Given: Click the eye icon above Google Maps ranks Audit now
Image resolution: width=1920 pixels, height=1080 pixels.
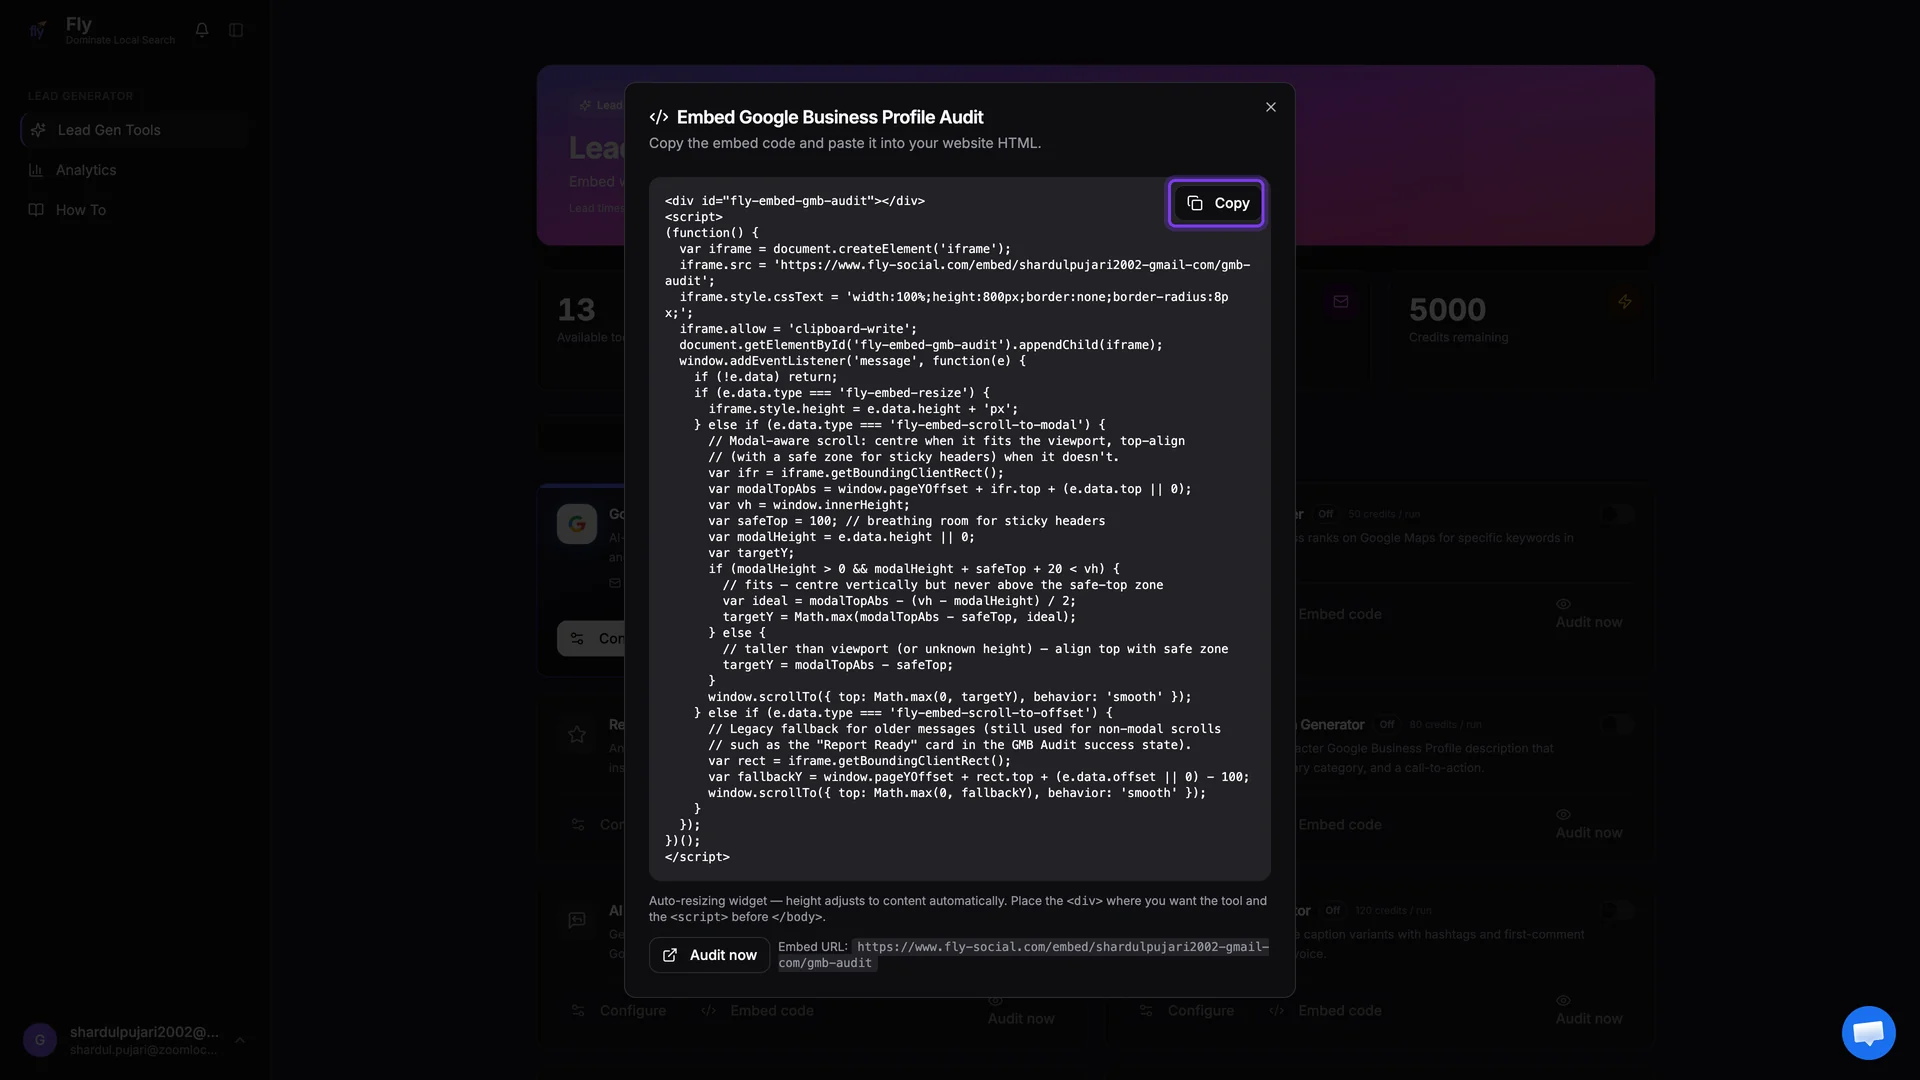Looking at the screenshot, I should tap(1563, 604).
